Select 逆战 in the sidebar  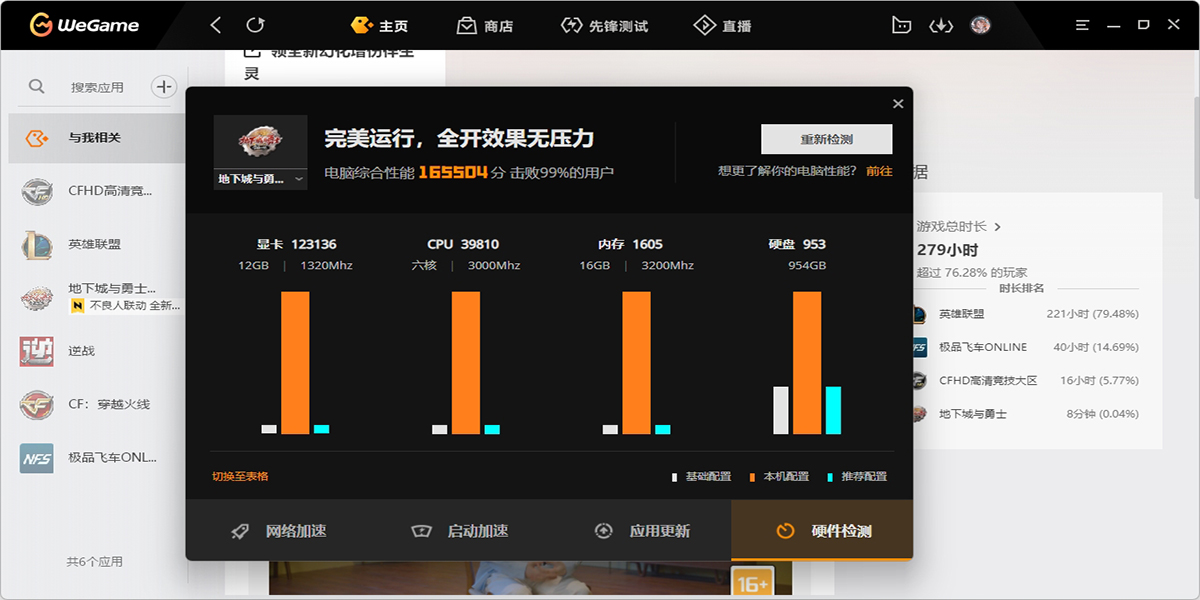point(97,351)
